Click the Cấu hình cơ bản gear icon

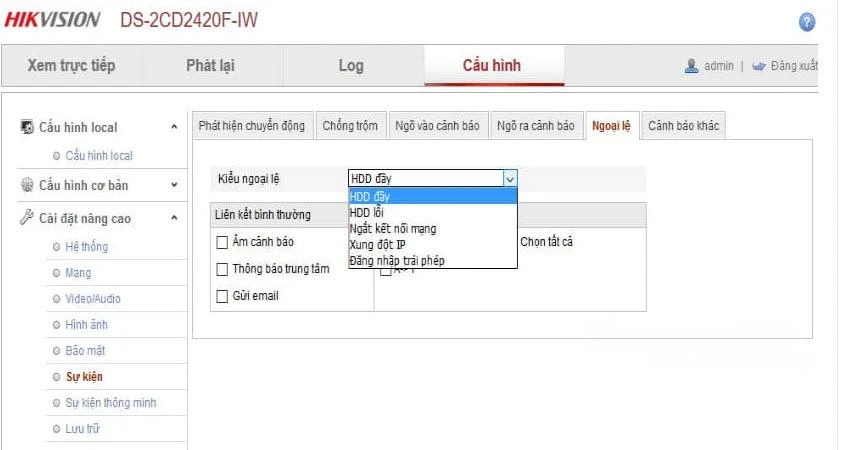tap(28, 185)
